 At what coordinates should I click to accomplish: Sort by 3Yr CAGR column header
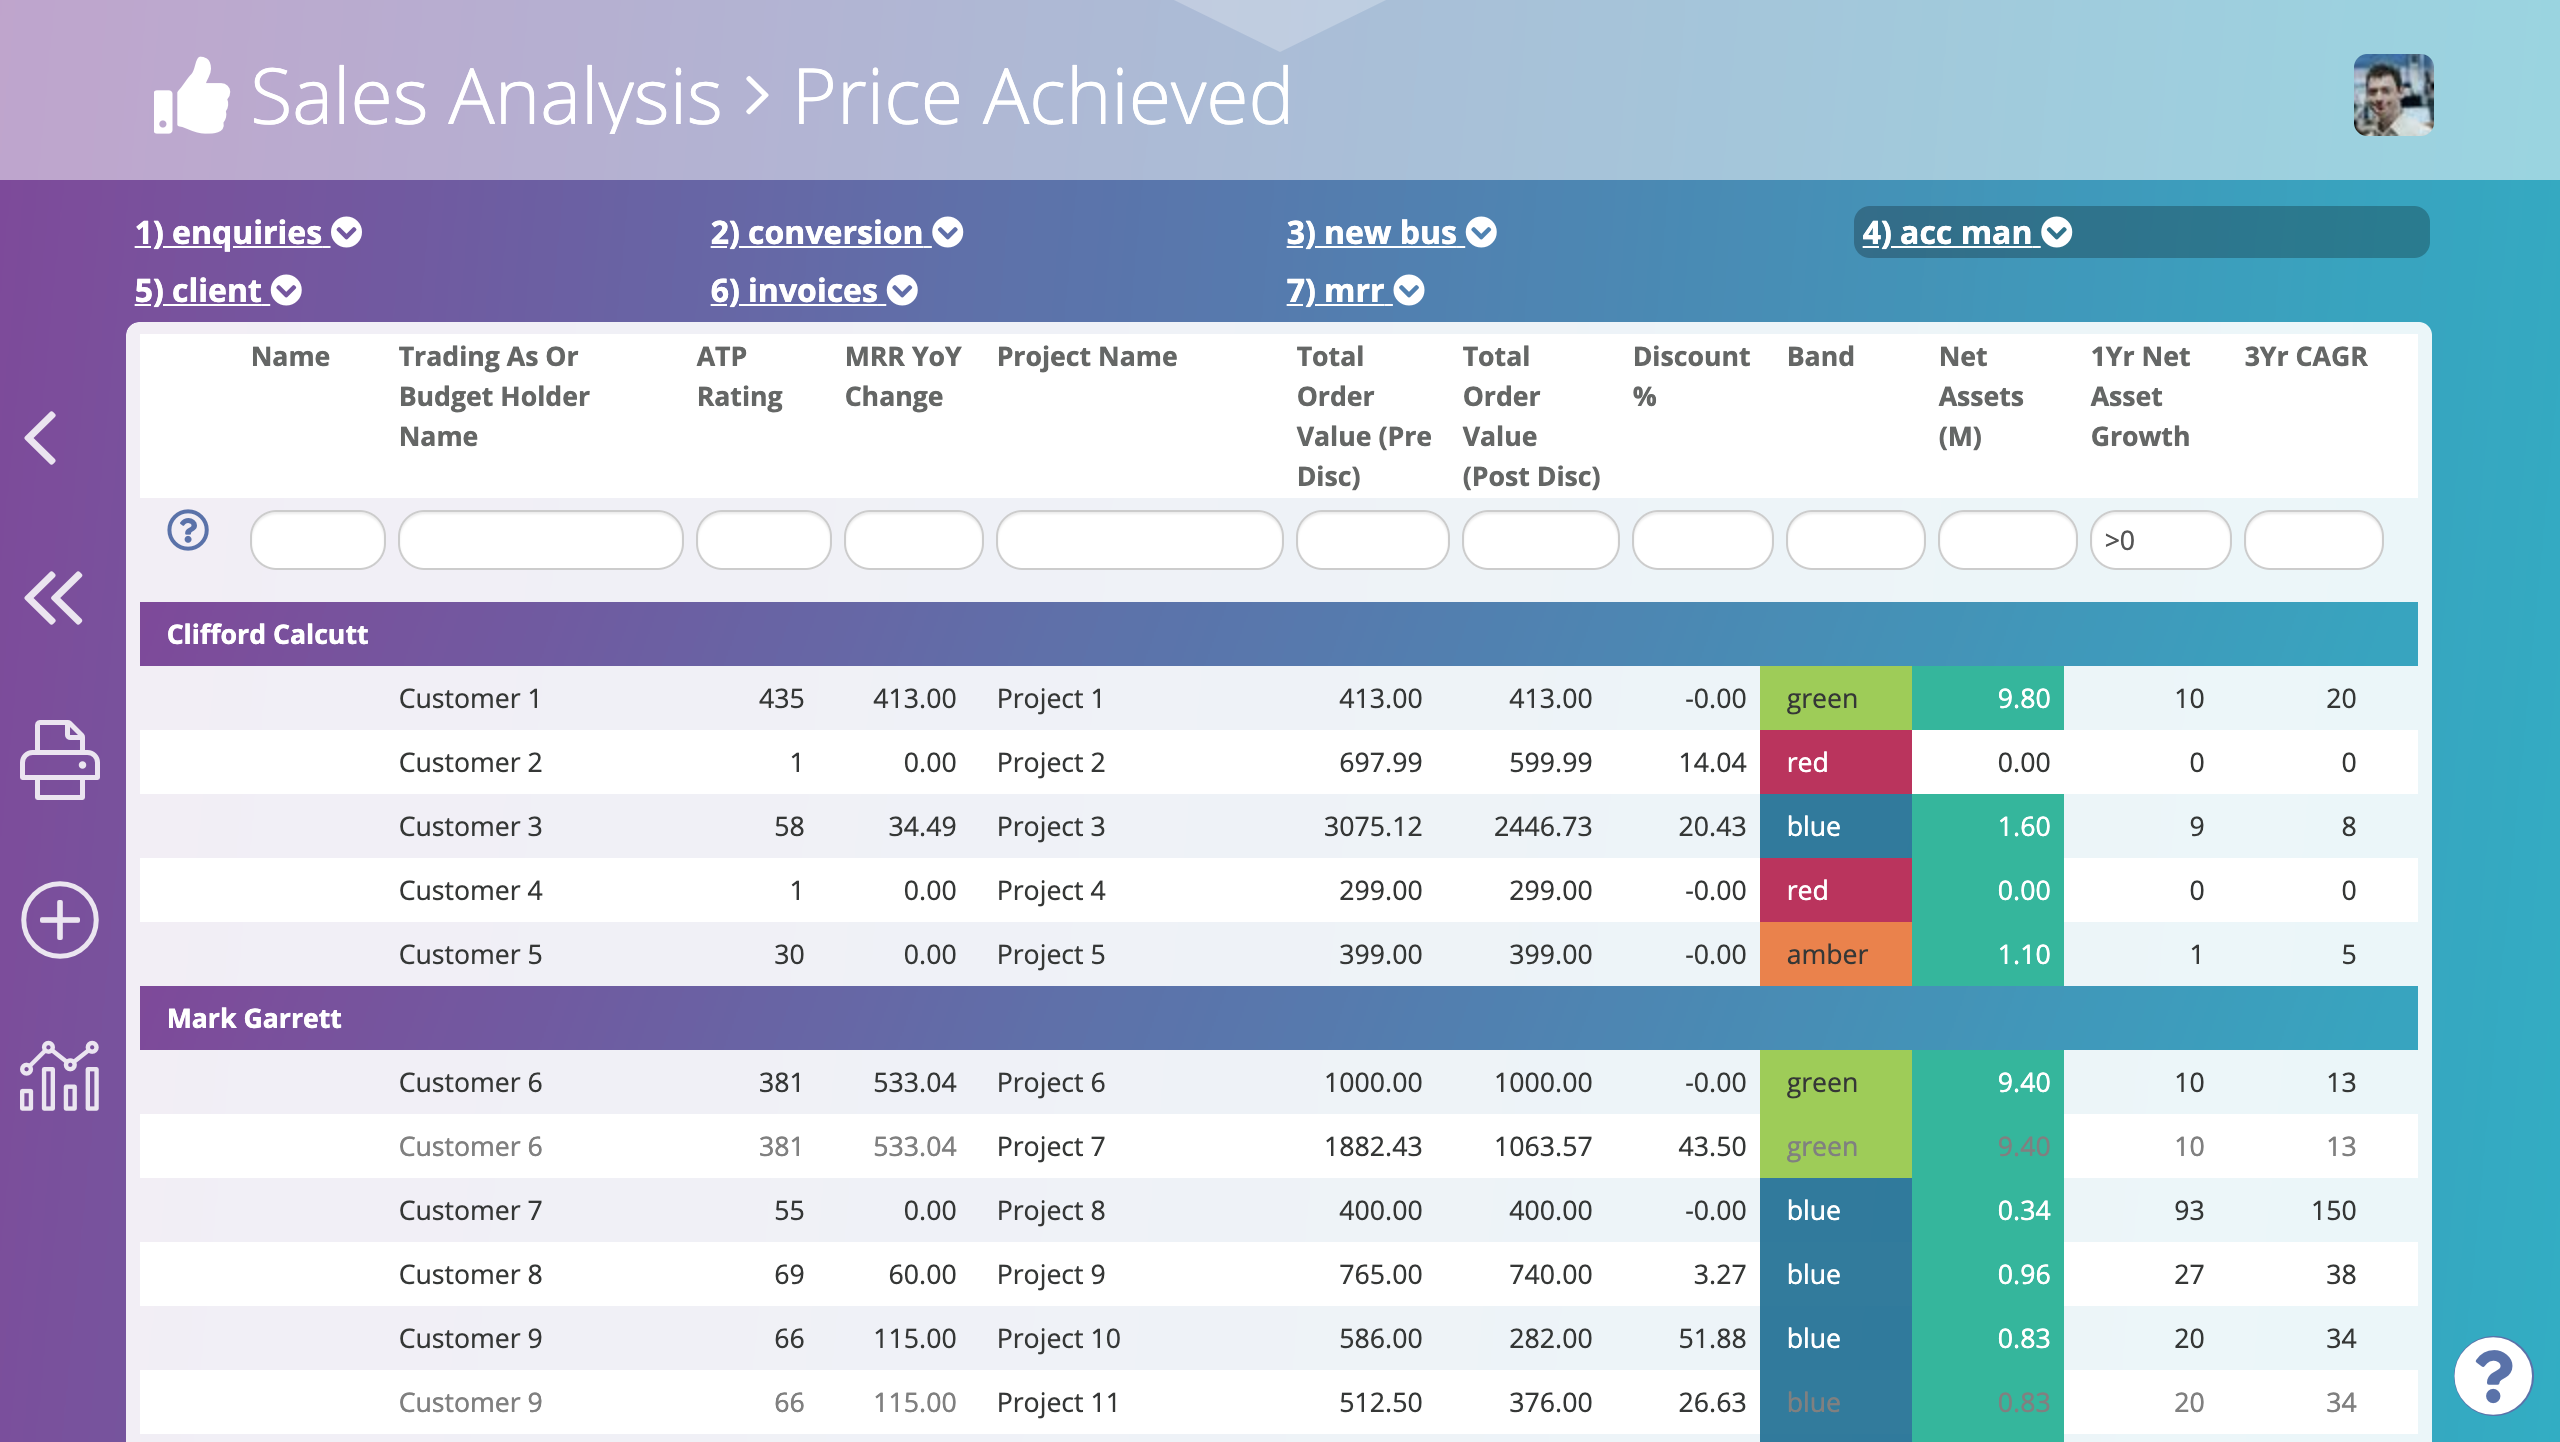2306,356
